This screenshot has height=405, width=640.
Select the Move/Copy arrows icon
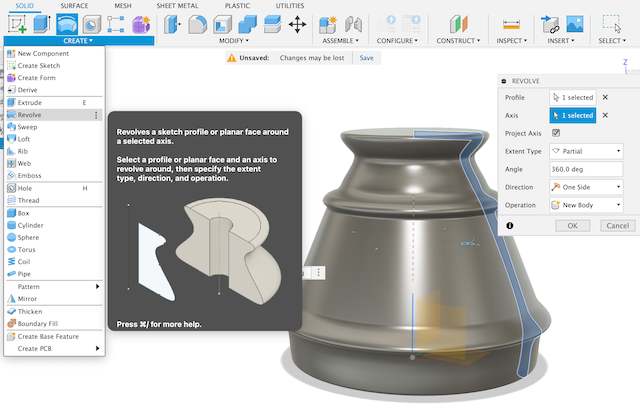[x=297, y=24]
